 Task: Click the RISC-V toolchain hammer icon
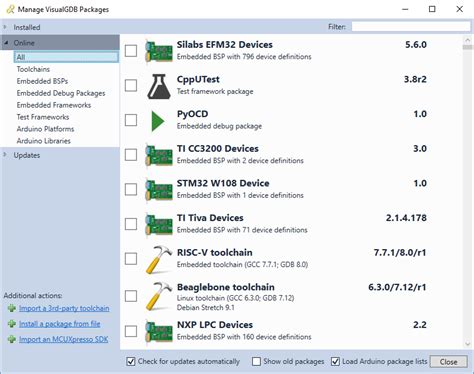pyautogui.click(x=159, y=260)
